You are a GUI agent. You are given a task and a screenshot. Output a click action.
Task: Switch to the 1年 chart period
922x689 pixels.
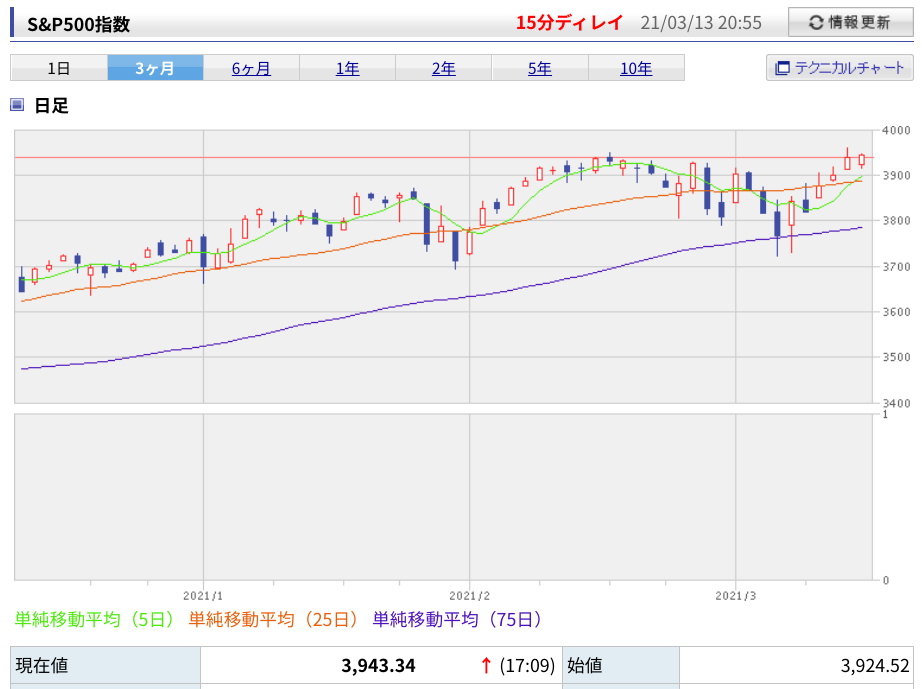348,68
